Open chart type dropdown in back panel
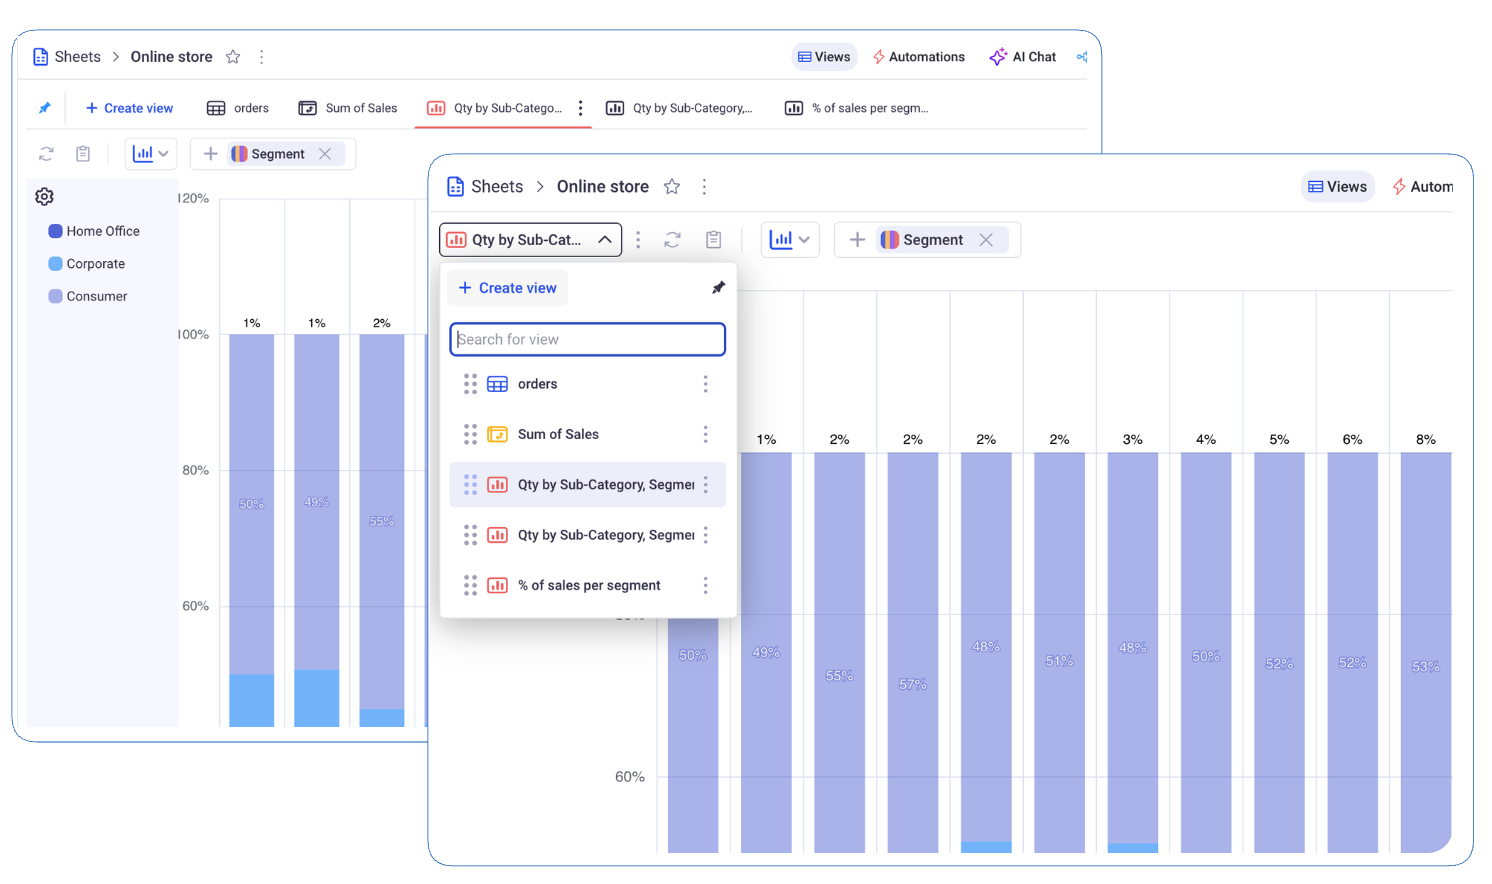Image resolution: width=1492 pixels, height=884 pixels. (151, 154)
